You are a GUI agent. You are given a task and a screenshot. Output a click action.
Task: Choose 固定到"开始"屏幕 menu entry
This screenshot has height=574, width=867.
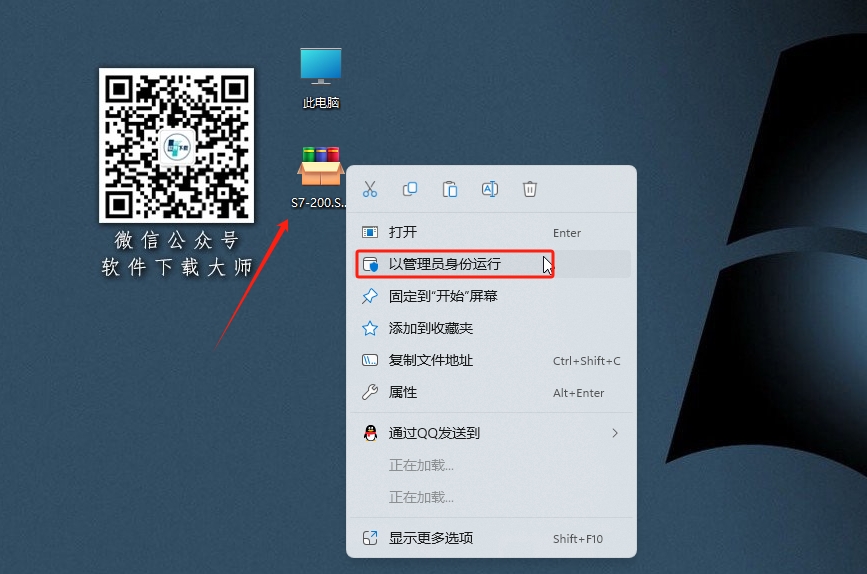[492, 296]
